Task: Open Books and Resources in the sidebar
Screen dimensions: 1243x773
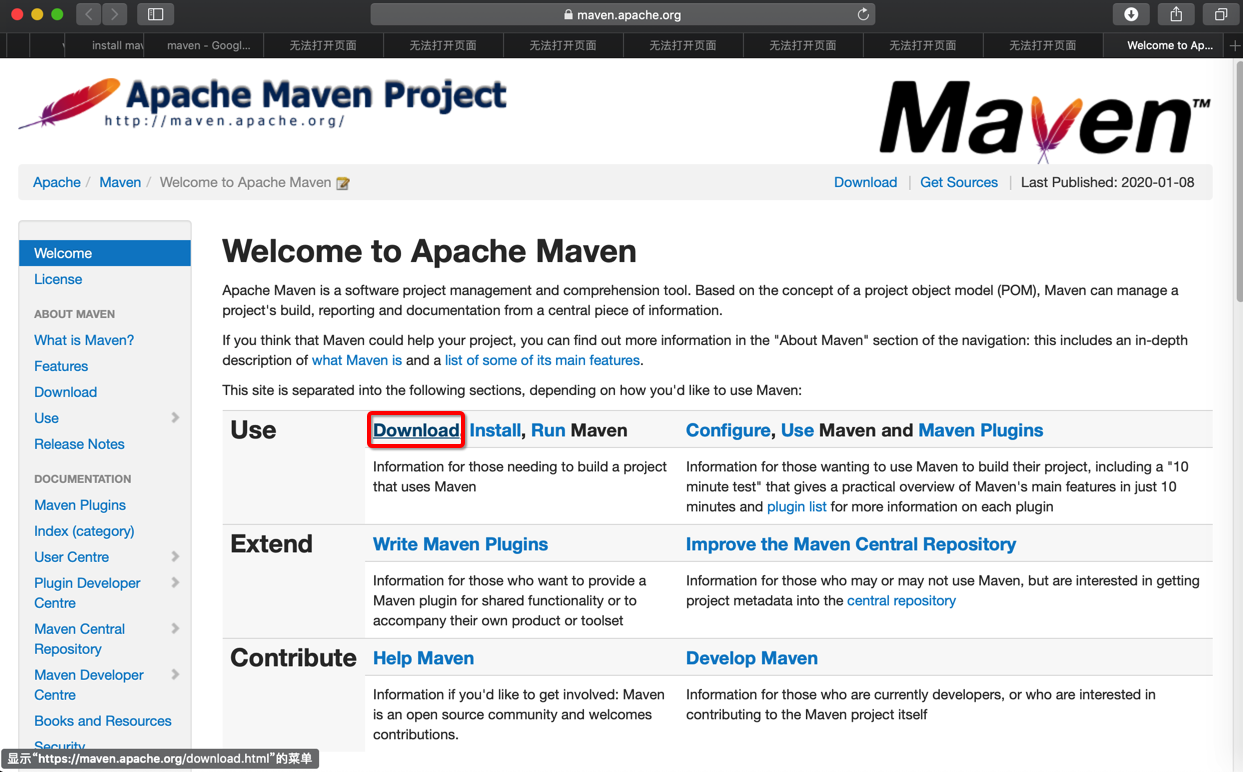Action: [x=102, y=721]
